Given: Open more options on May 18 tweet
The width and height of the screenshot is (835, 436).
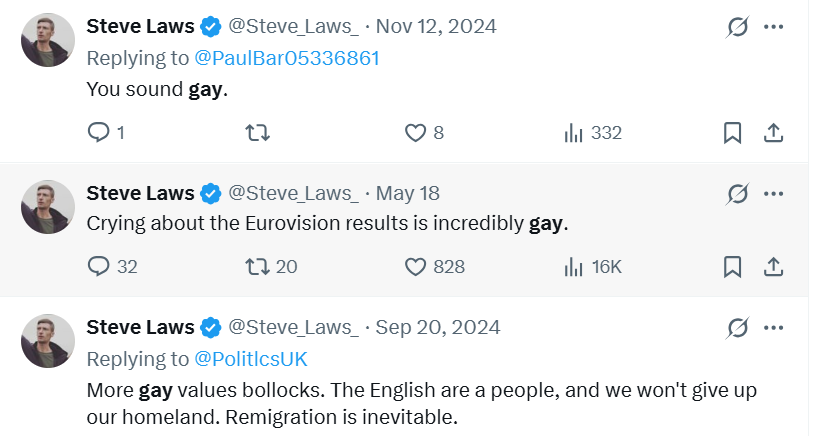Looking at the screenshot, I should tap(773, 193).
